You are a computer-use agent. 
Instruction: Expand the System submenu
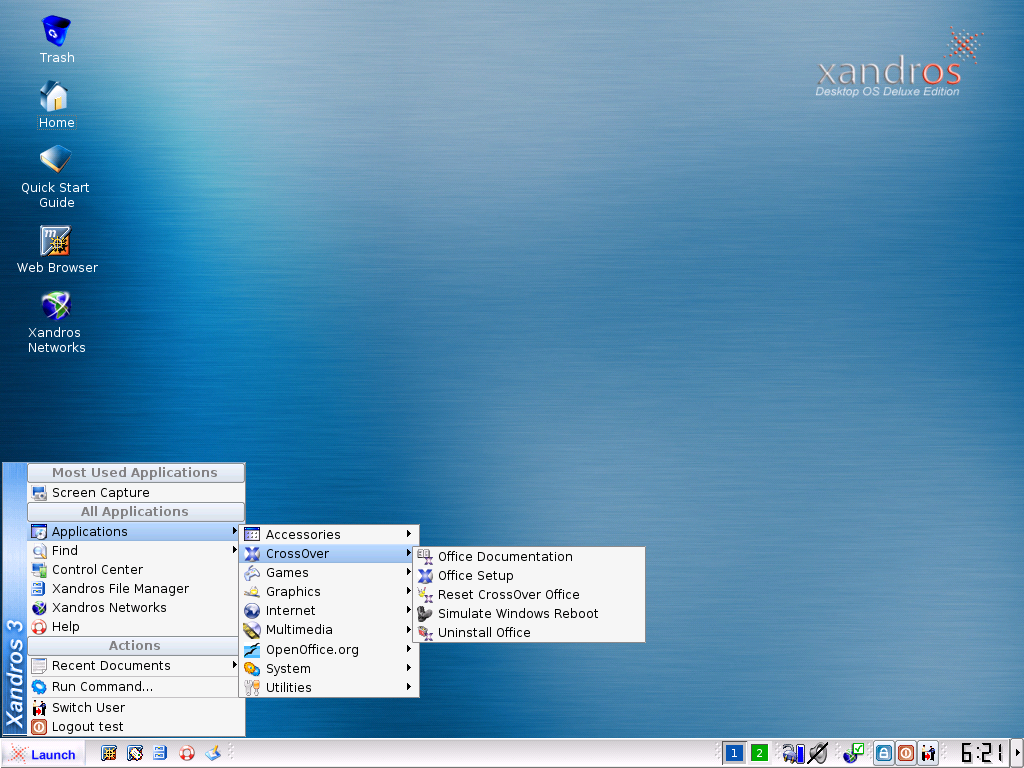pyautogui.click(x=329, y=668)
